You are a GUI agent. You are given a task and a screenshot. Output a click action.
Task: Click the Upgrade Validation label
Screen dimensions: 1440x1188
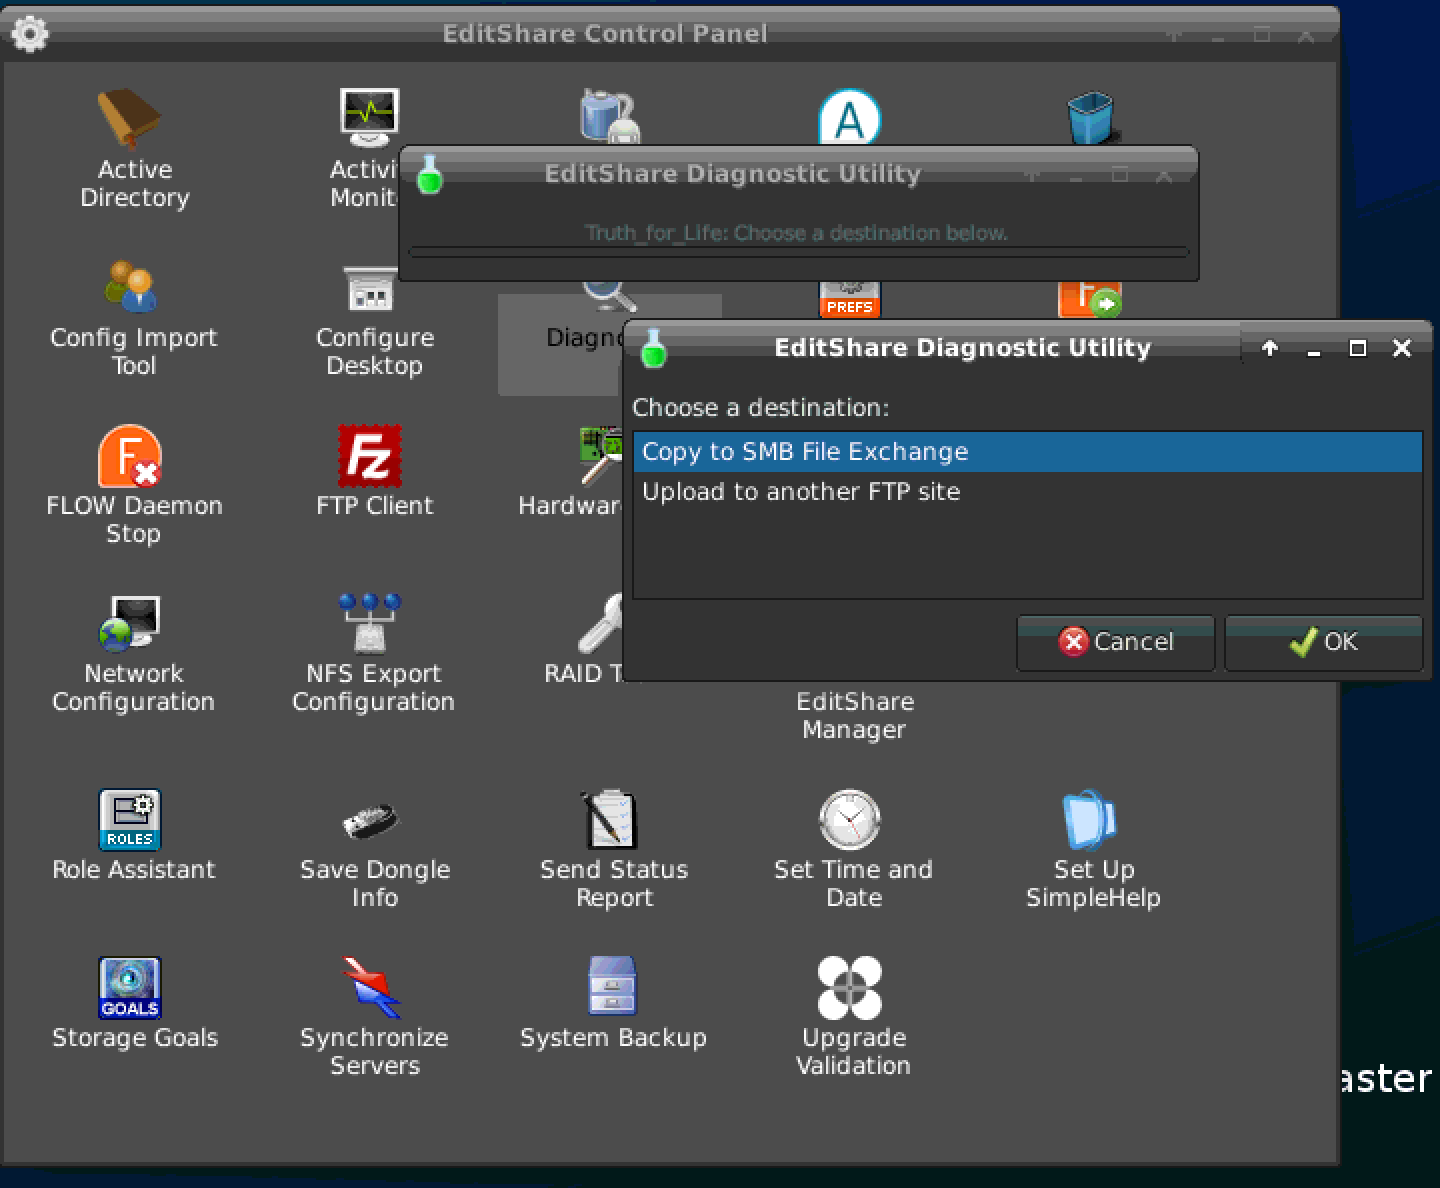[x=853, y=1051]
